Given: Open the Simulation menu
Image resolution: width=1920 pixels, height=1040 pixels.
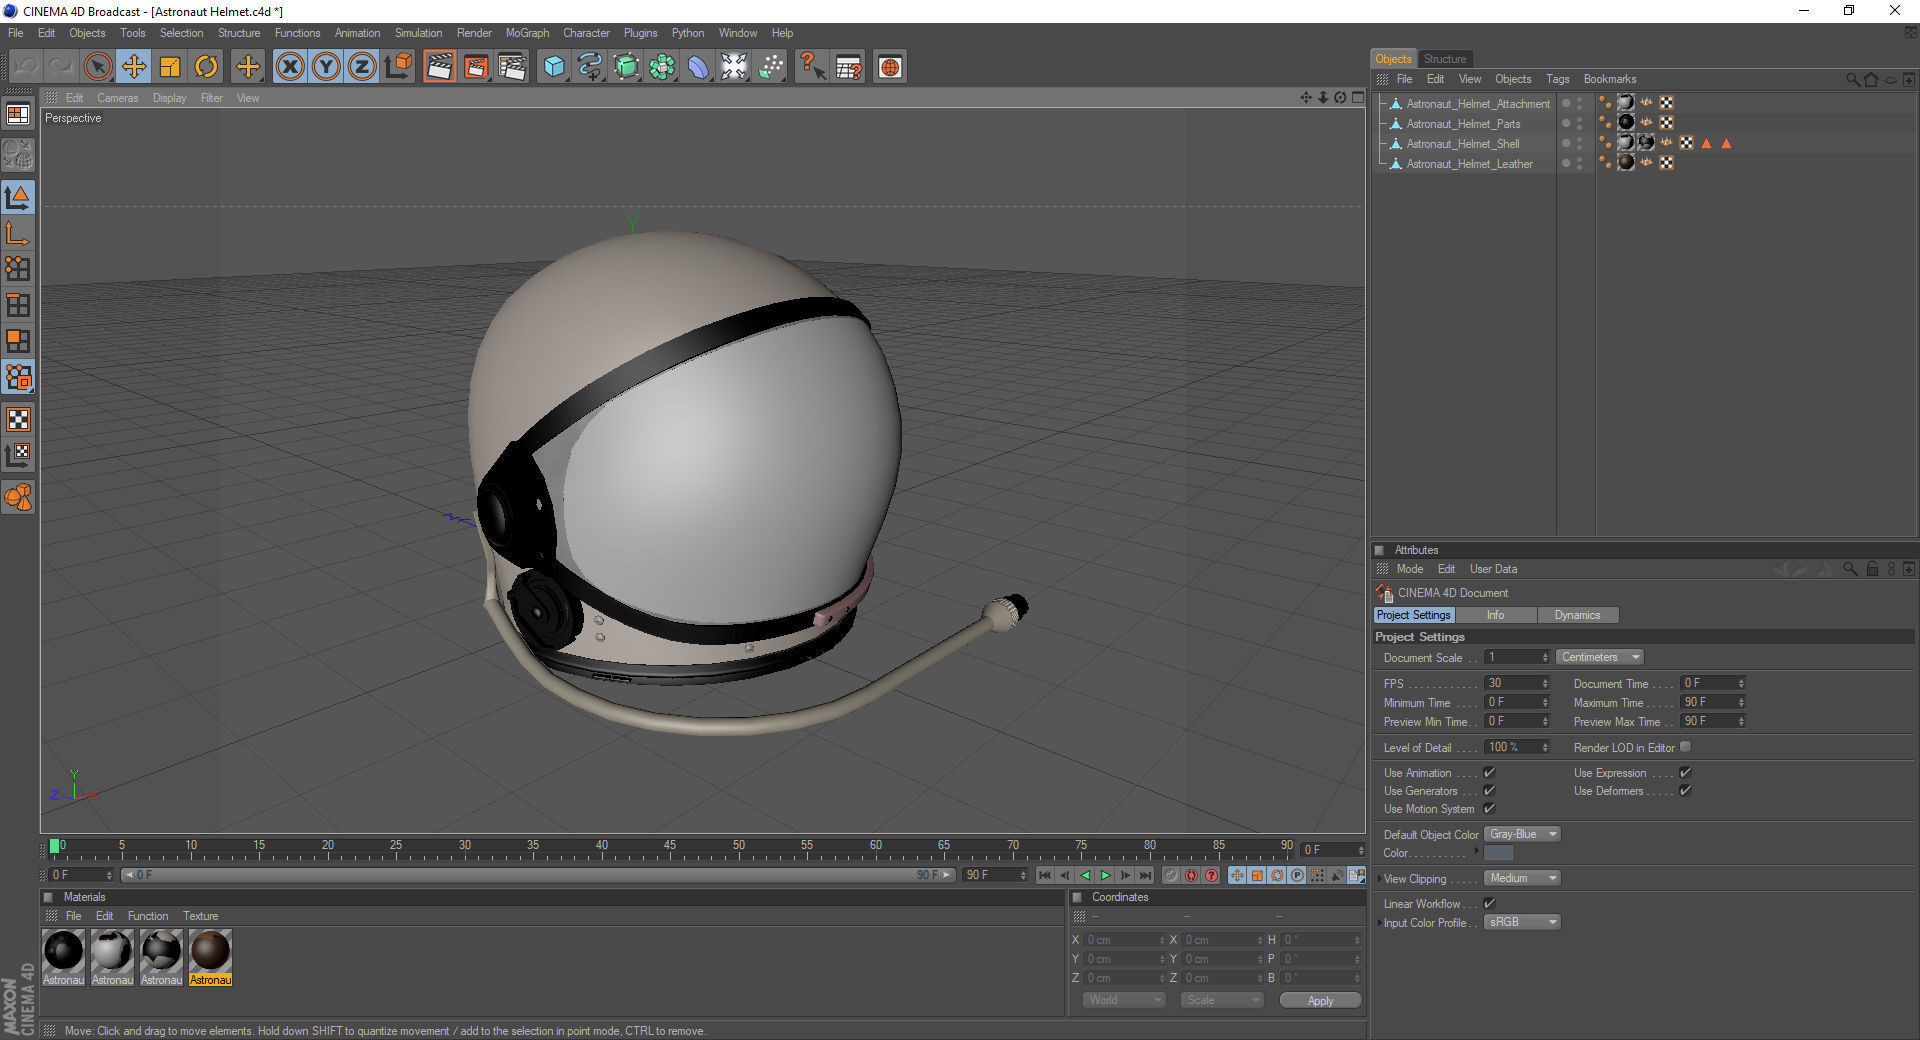Looking at the screenshot, I should coord(418,33).
